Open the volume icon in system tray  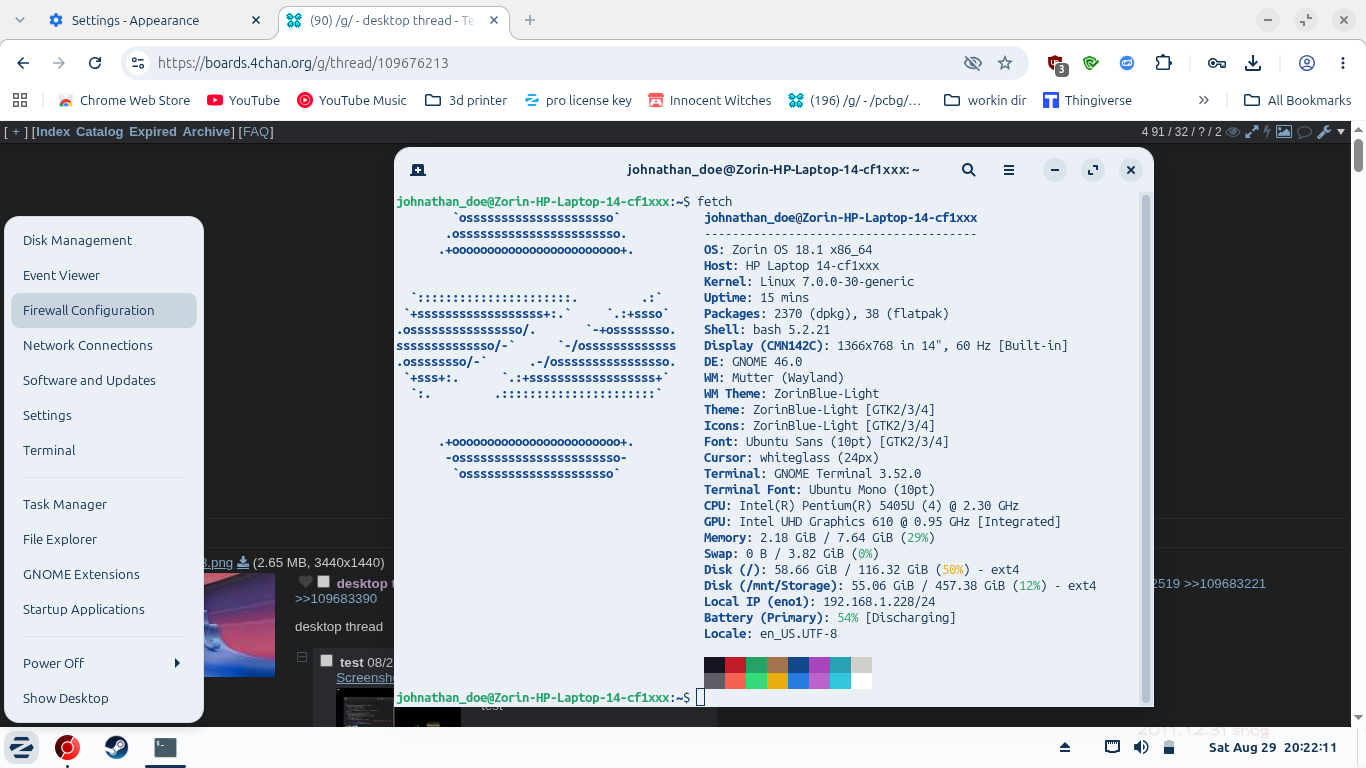point(1141,747)
